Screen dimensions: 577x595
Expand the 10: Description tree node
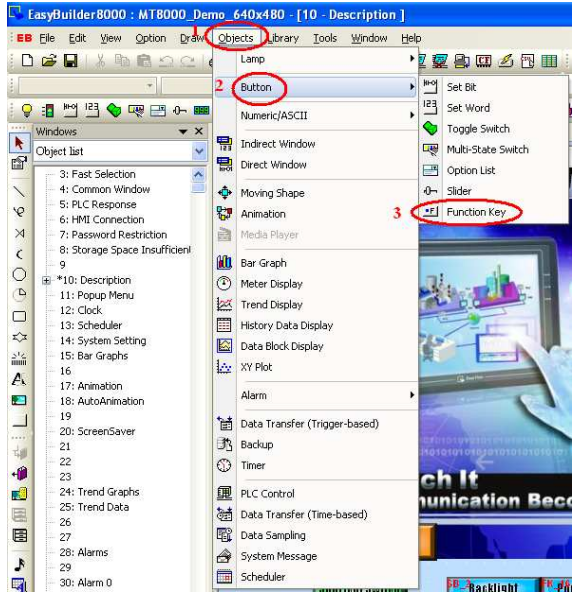coord(46,280)
